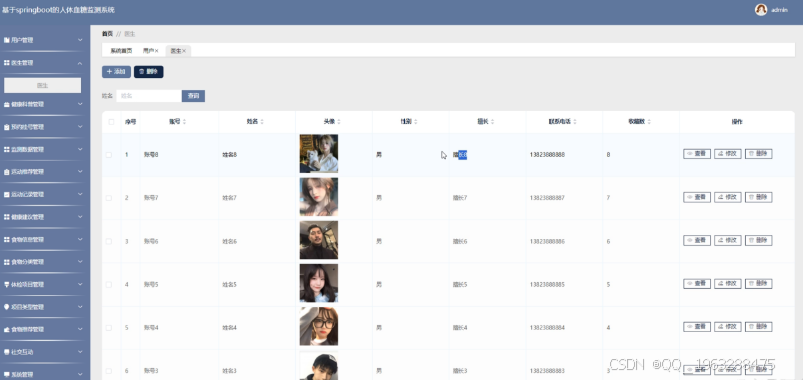Image resolution: width=803 pixels, height=380 pixels.
Task: Click the 社交互动 sidebar icon
Action: 7,352
